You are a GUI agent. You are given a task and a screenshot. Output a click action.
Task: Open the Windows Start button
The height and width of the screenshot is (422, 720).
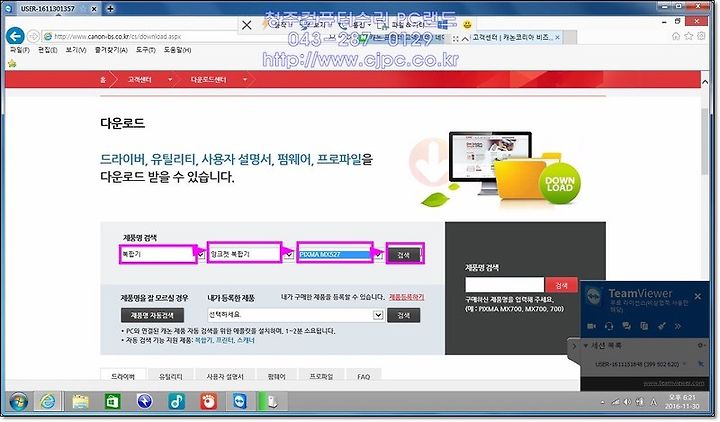(18, 402)
